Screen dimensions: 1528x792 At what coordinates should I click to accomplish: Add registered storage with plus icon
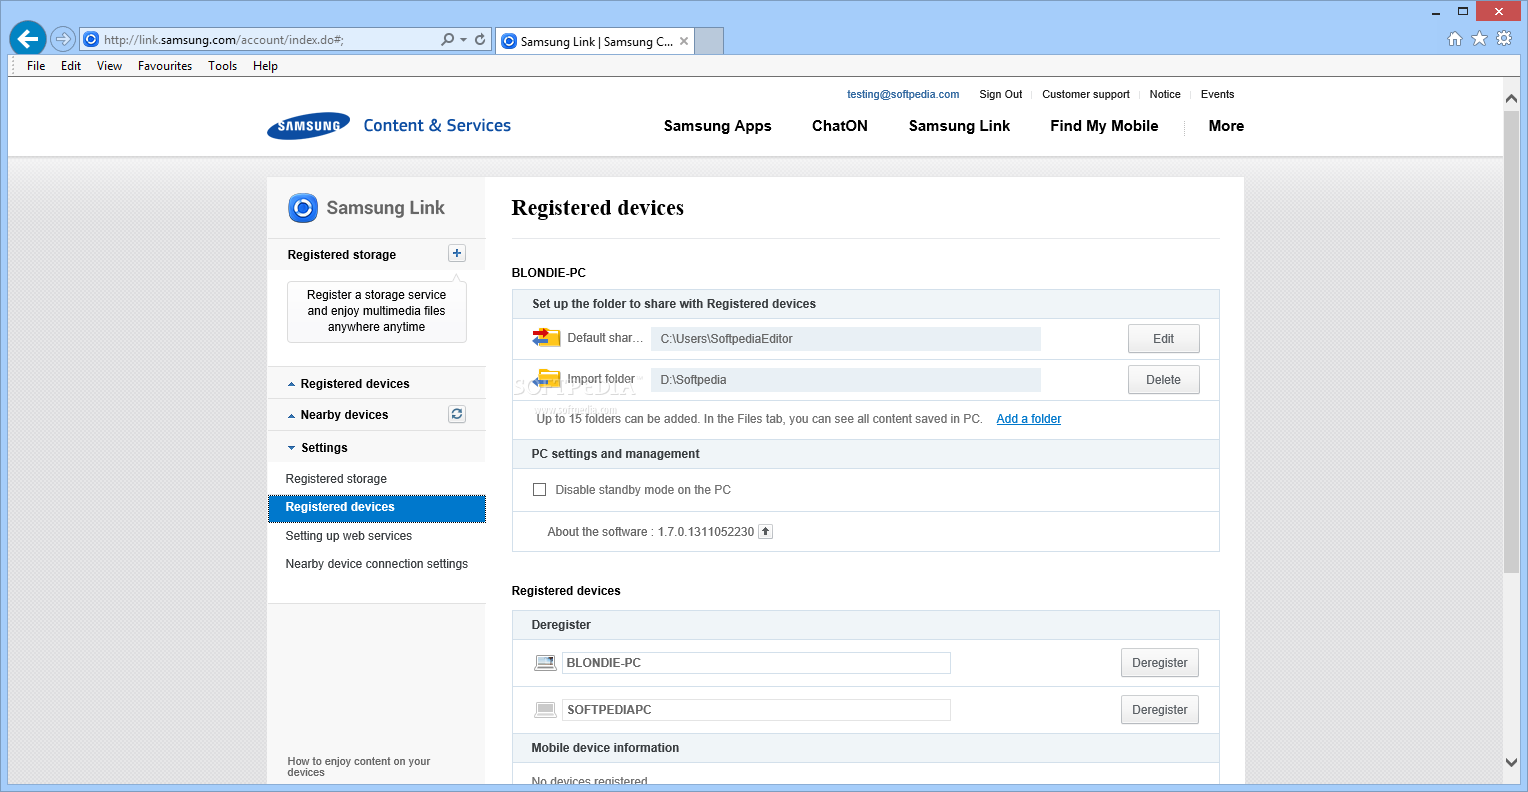coord(457,254)
